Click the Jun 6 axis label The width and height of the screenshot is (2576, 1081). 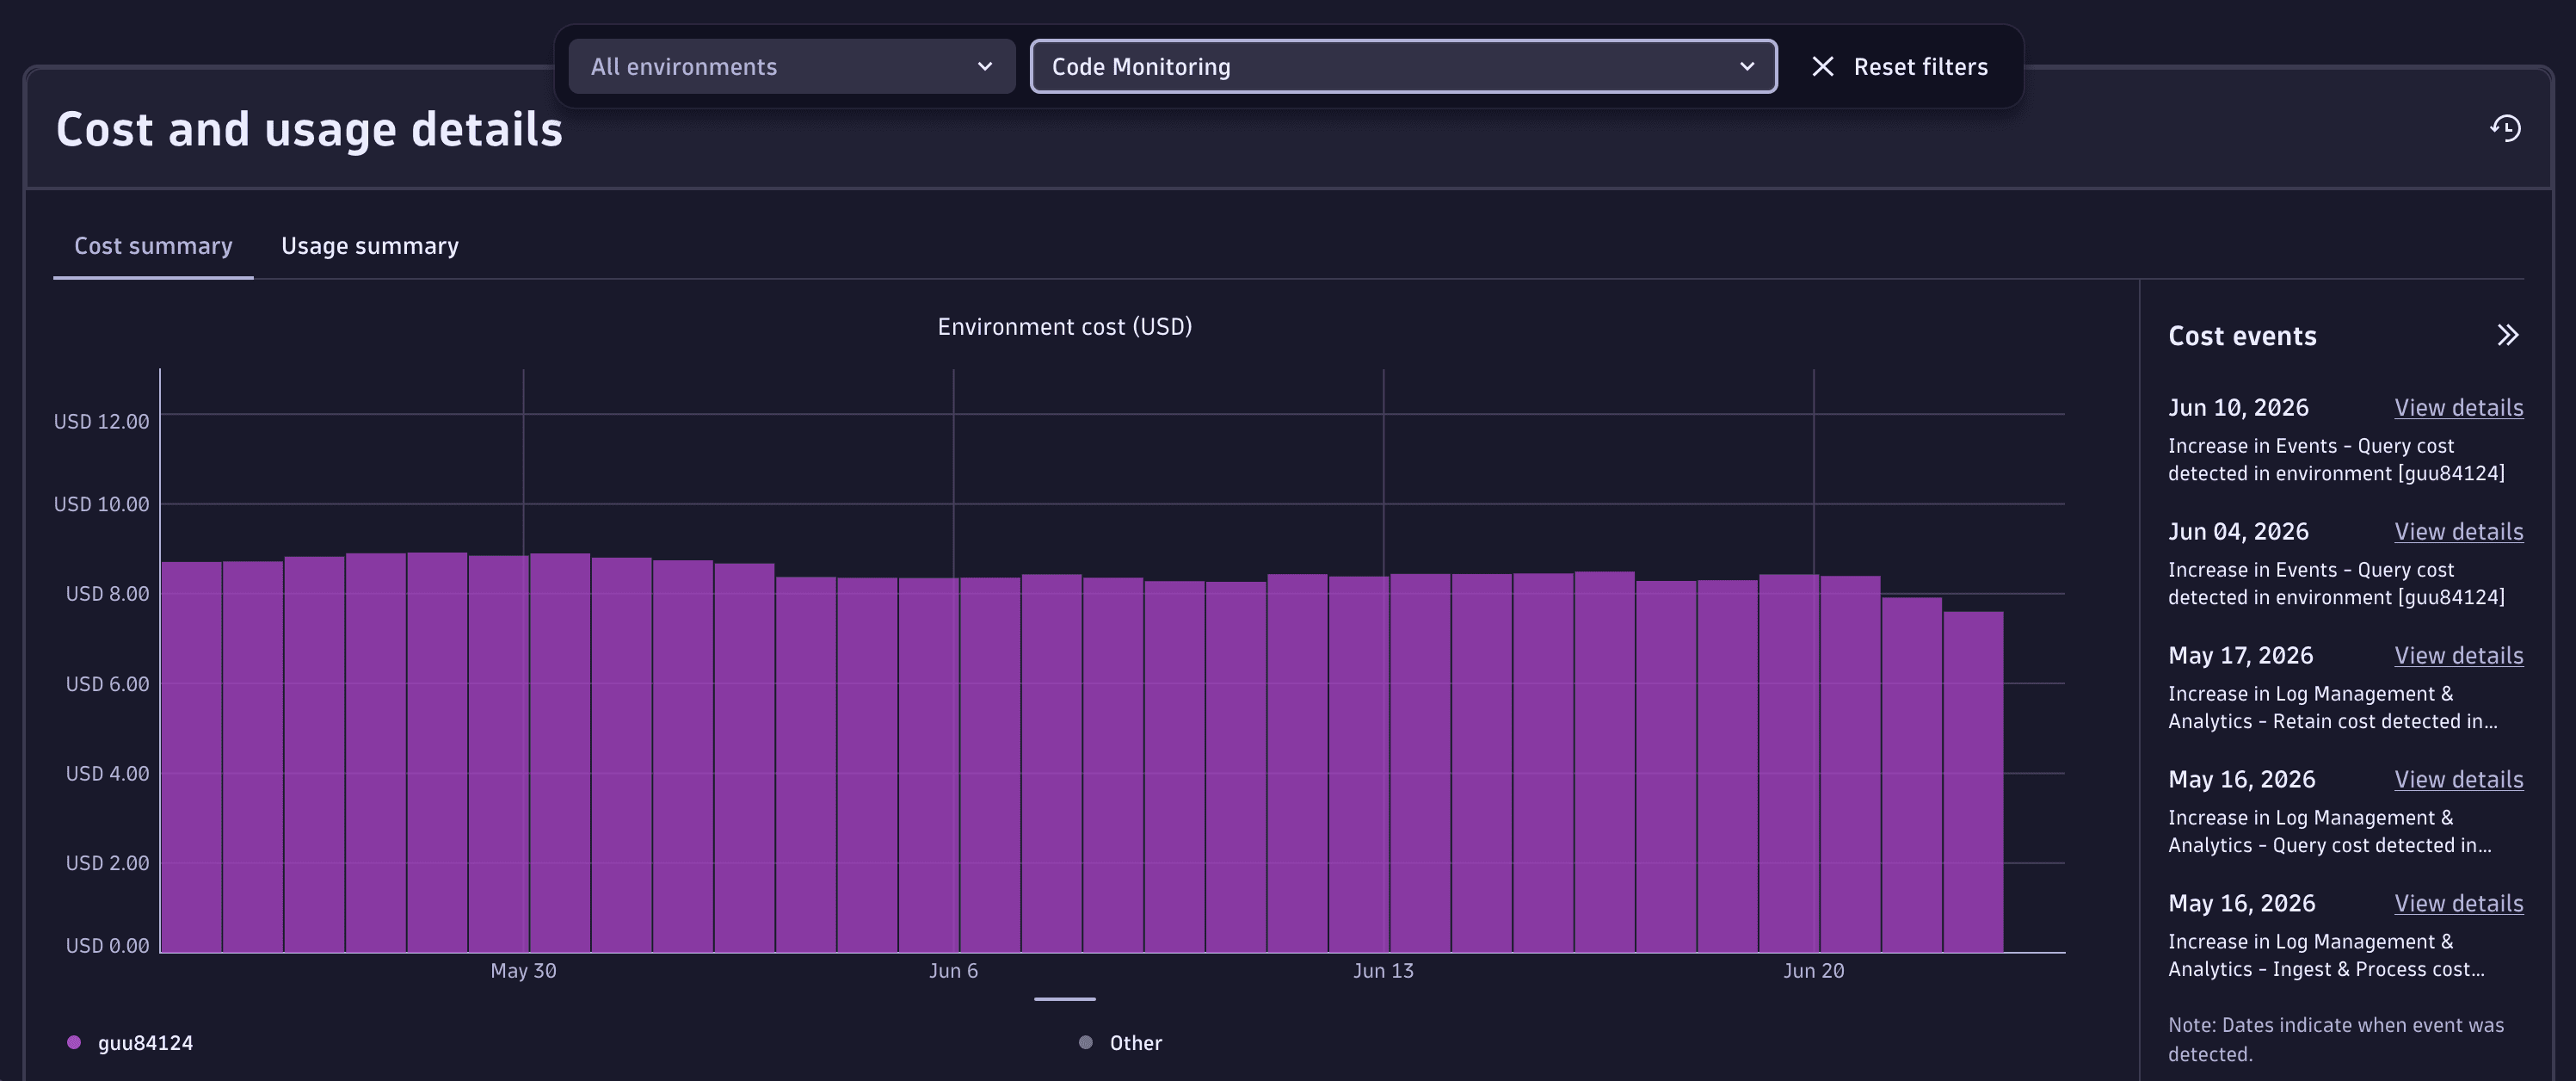[x=953, y=970]
